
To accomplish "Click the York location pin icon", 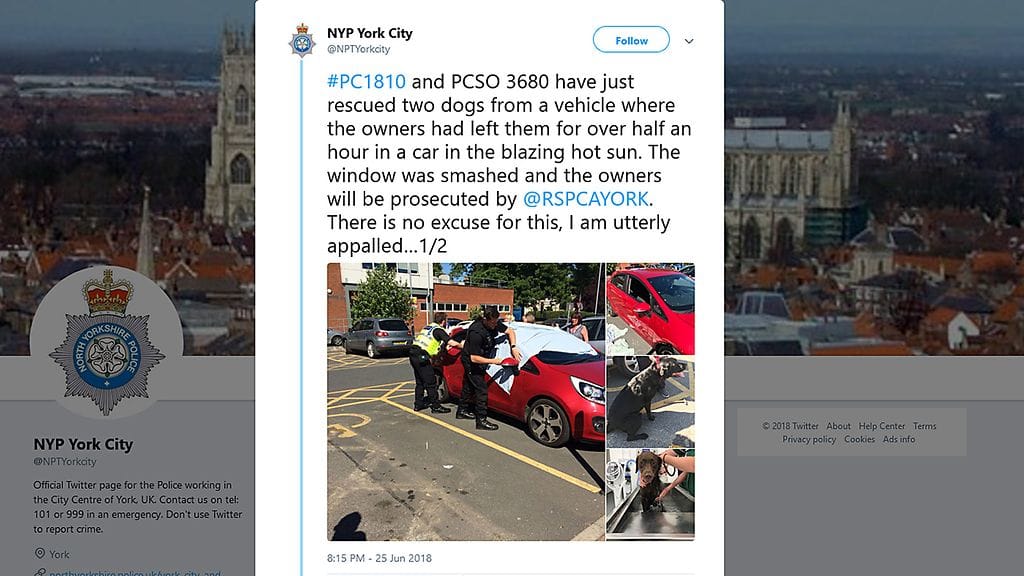I will click(x=40, y=554).
